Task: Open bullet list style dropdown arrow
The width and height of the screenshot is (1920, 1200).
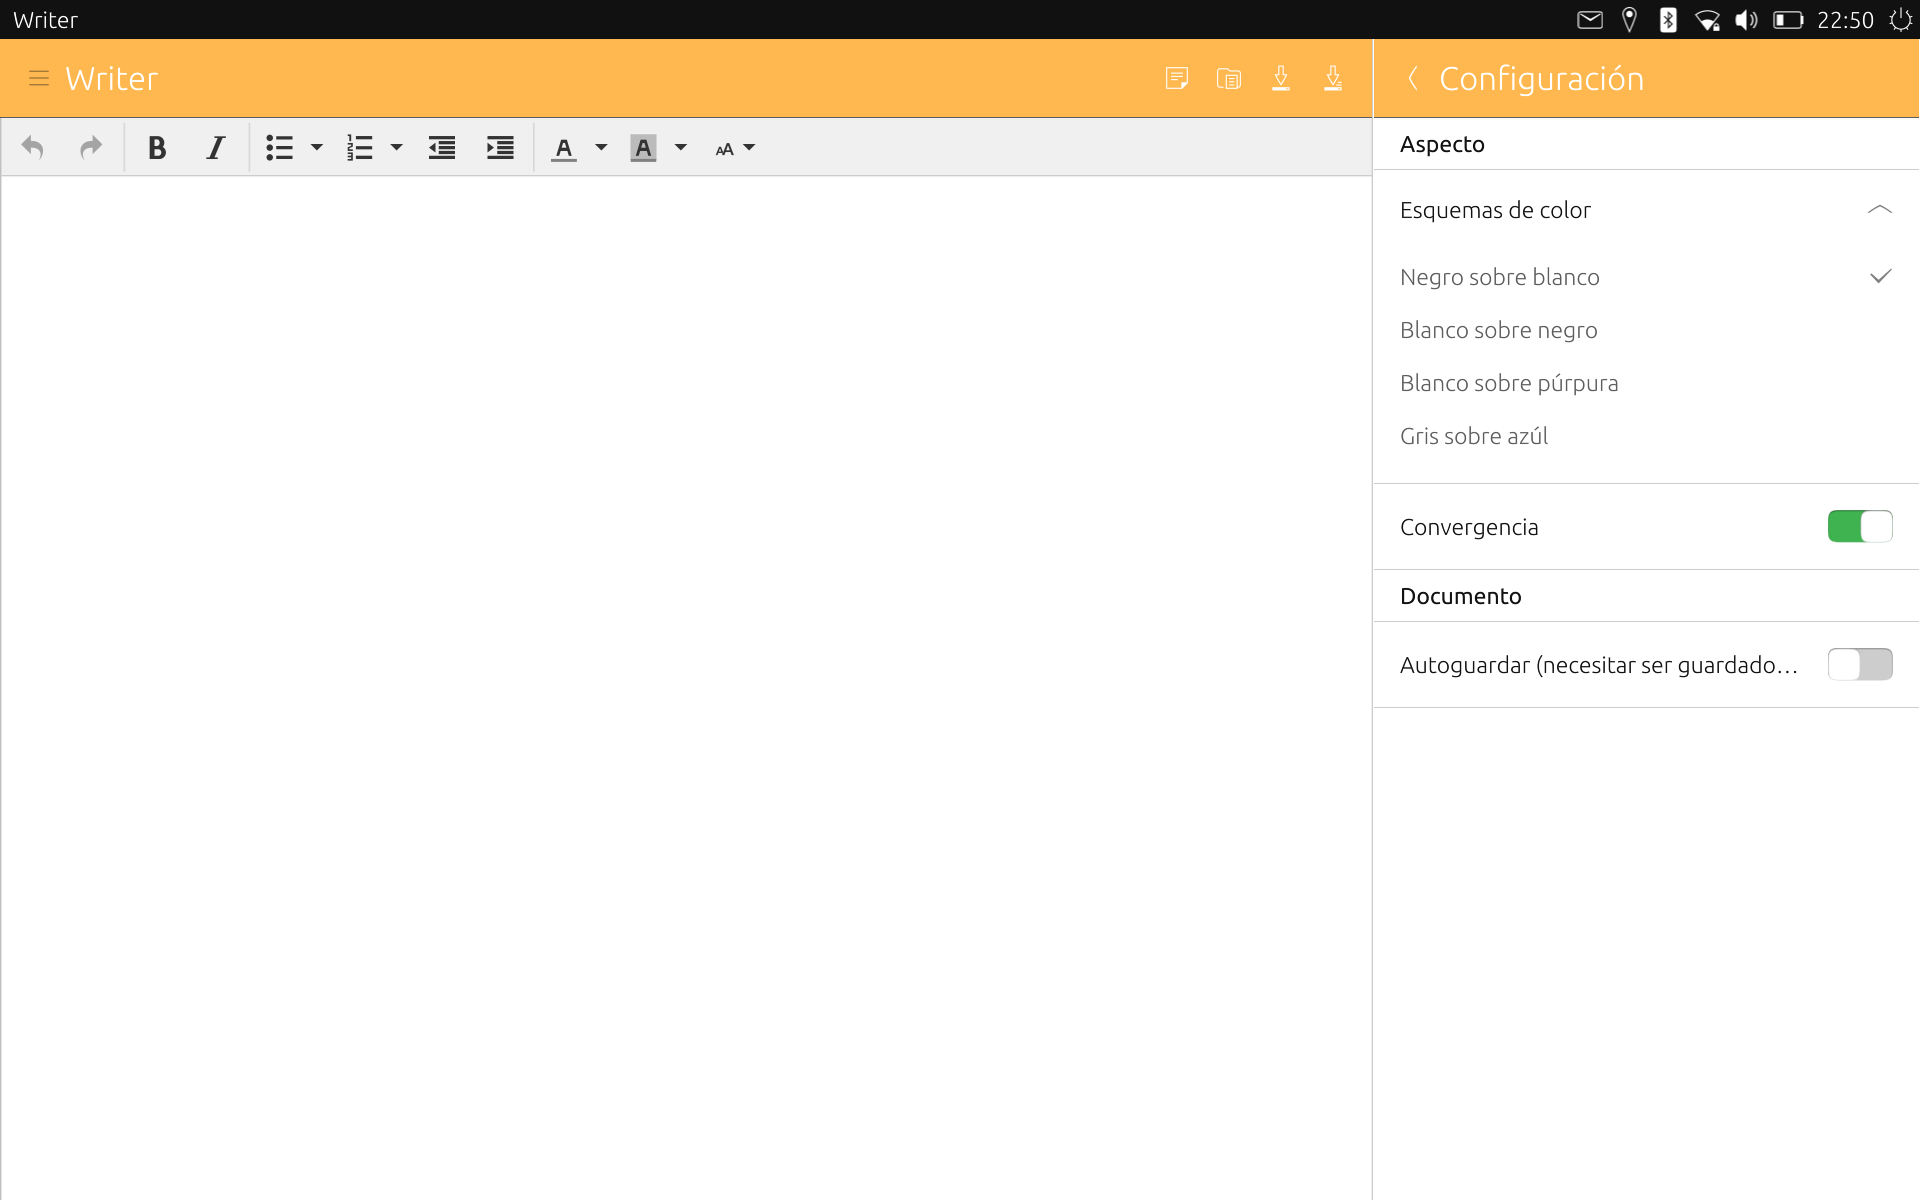Action: tap(317, 148)
